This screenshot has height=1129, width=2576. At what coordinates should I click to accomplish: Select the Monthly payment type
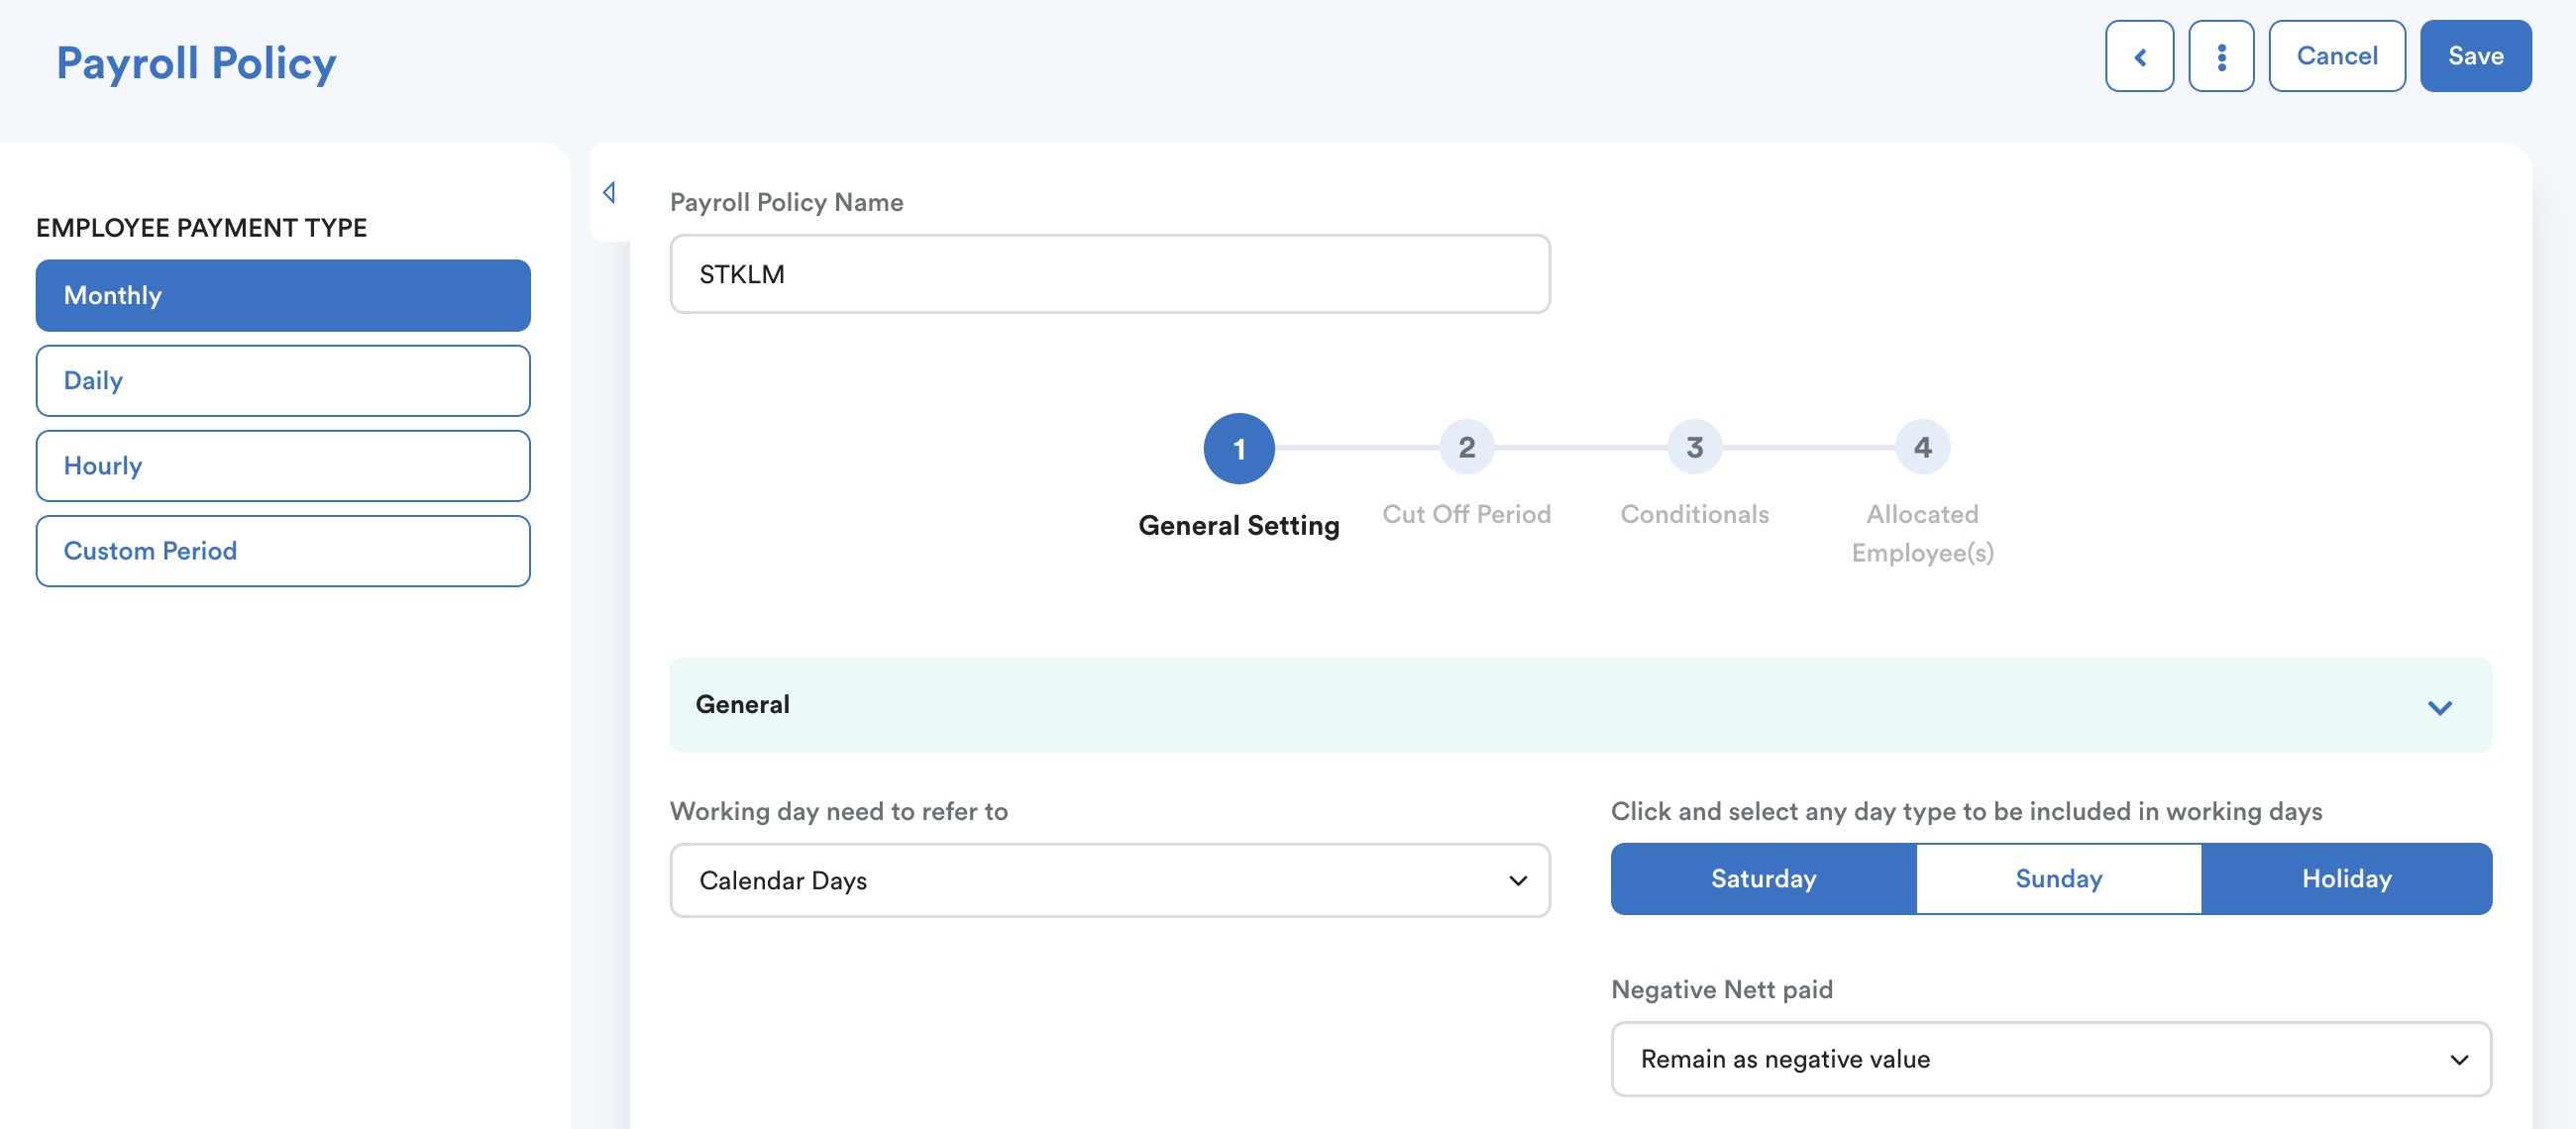(x=283, y=296)
